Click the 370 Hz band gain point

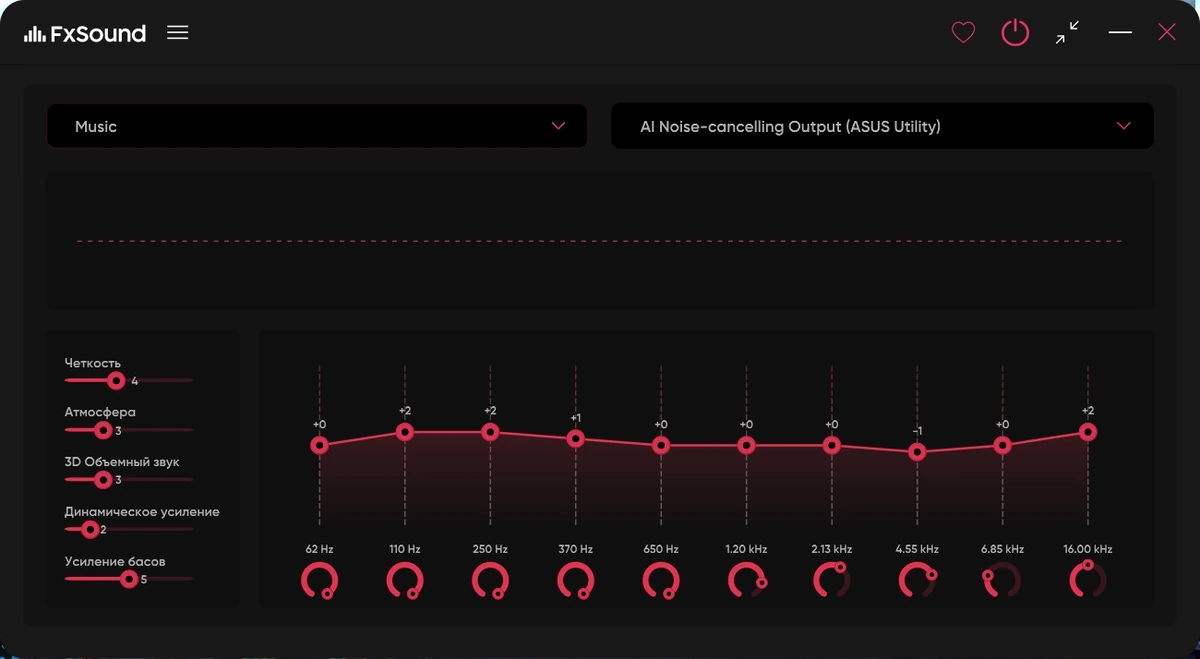[x=575, y=438]
